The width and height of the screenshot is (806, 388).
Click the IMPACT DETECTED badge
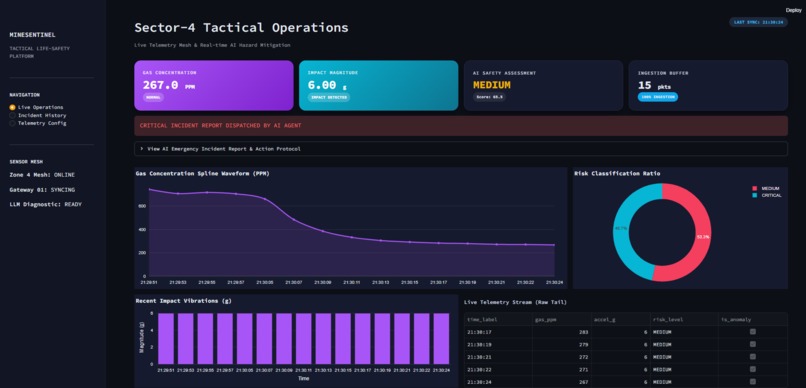tap(329, 97)
